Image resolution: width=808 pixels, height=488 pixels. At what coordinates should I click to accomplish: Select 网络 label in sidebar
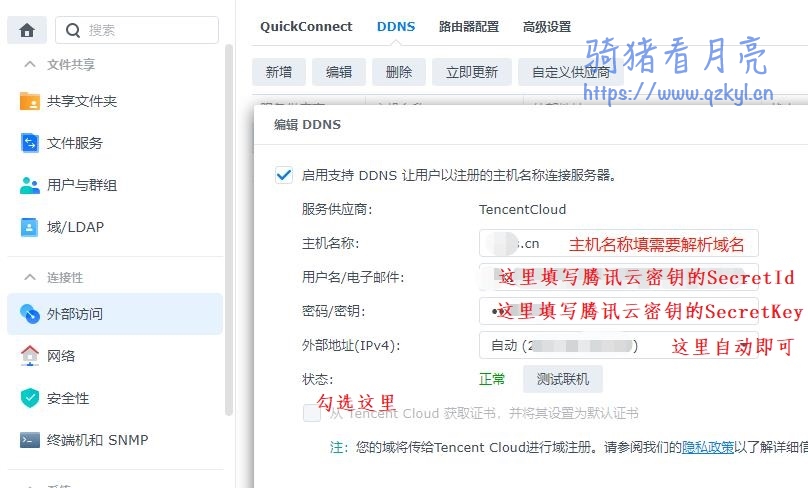(x=61, y=356)
